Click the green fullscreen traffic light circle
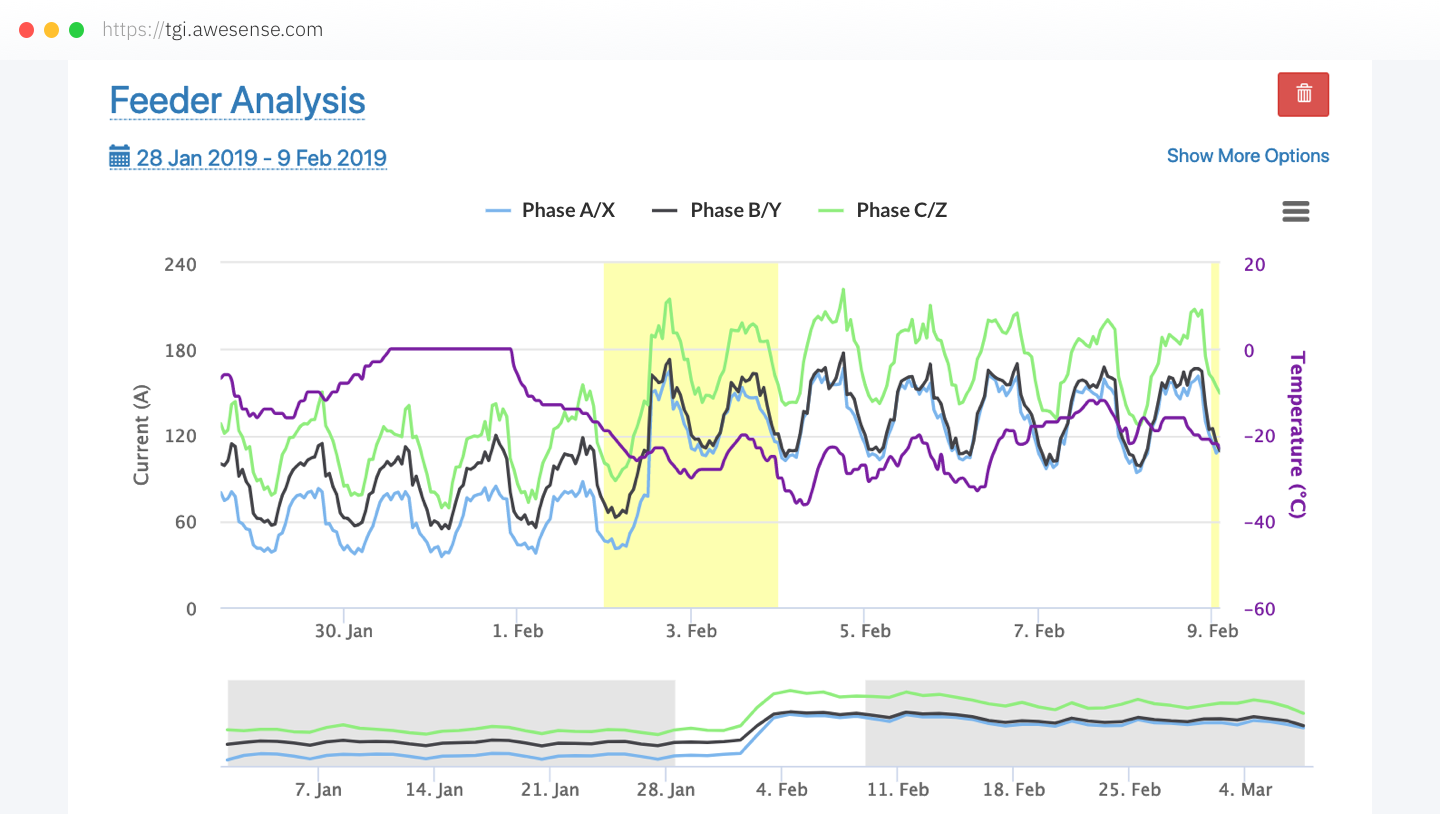Viewport: 1440px width, 814px height. (75, 29)
